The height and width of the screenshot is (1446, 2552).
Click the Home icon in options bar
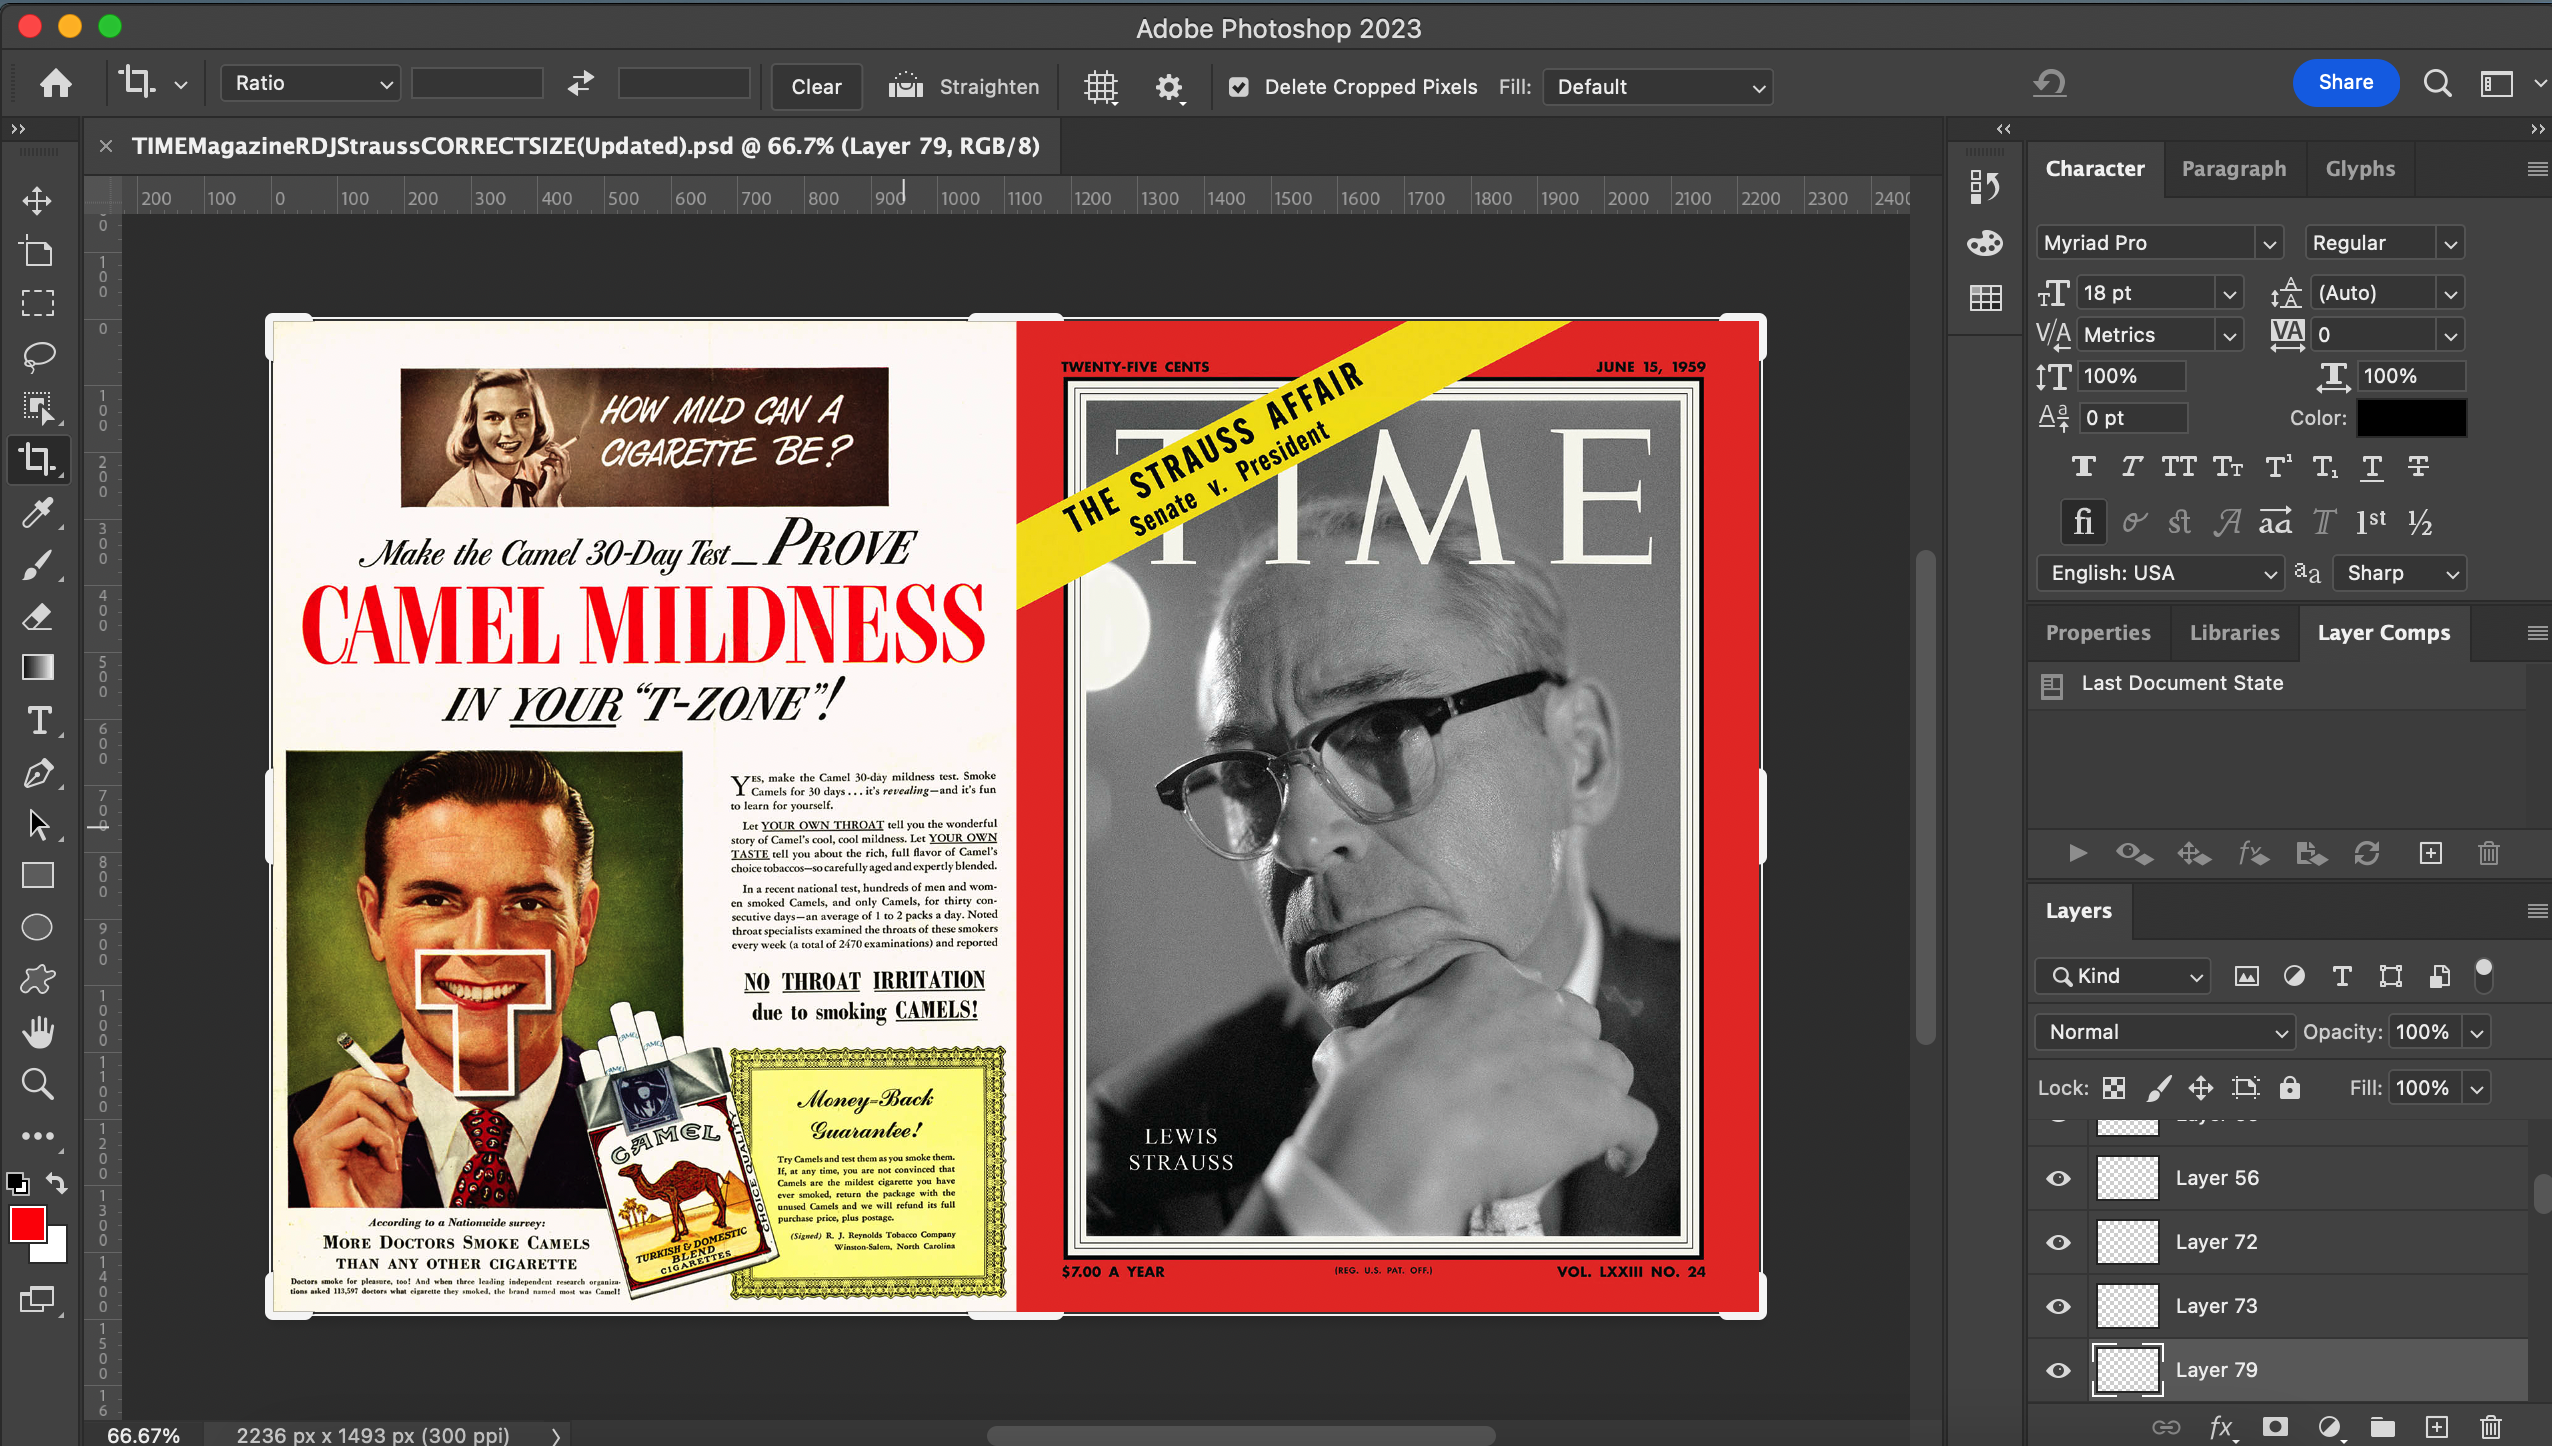[56, 84]
